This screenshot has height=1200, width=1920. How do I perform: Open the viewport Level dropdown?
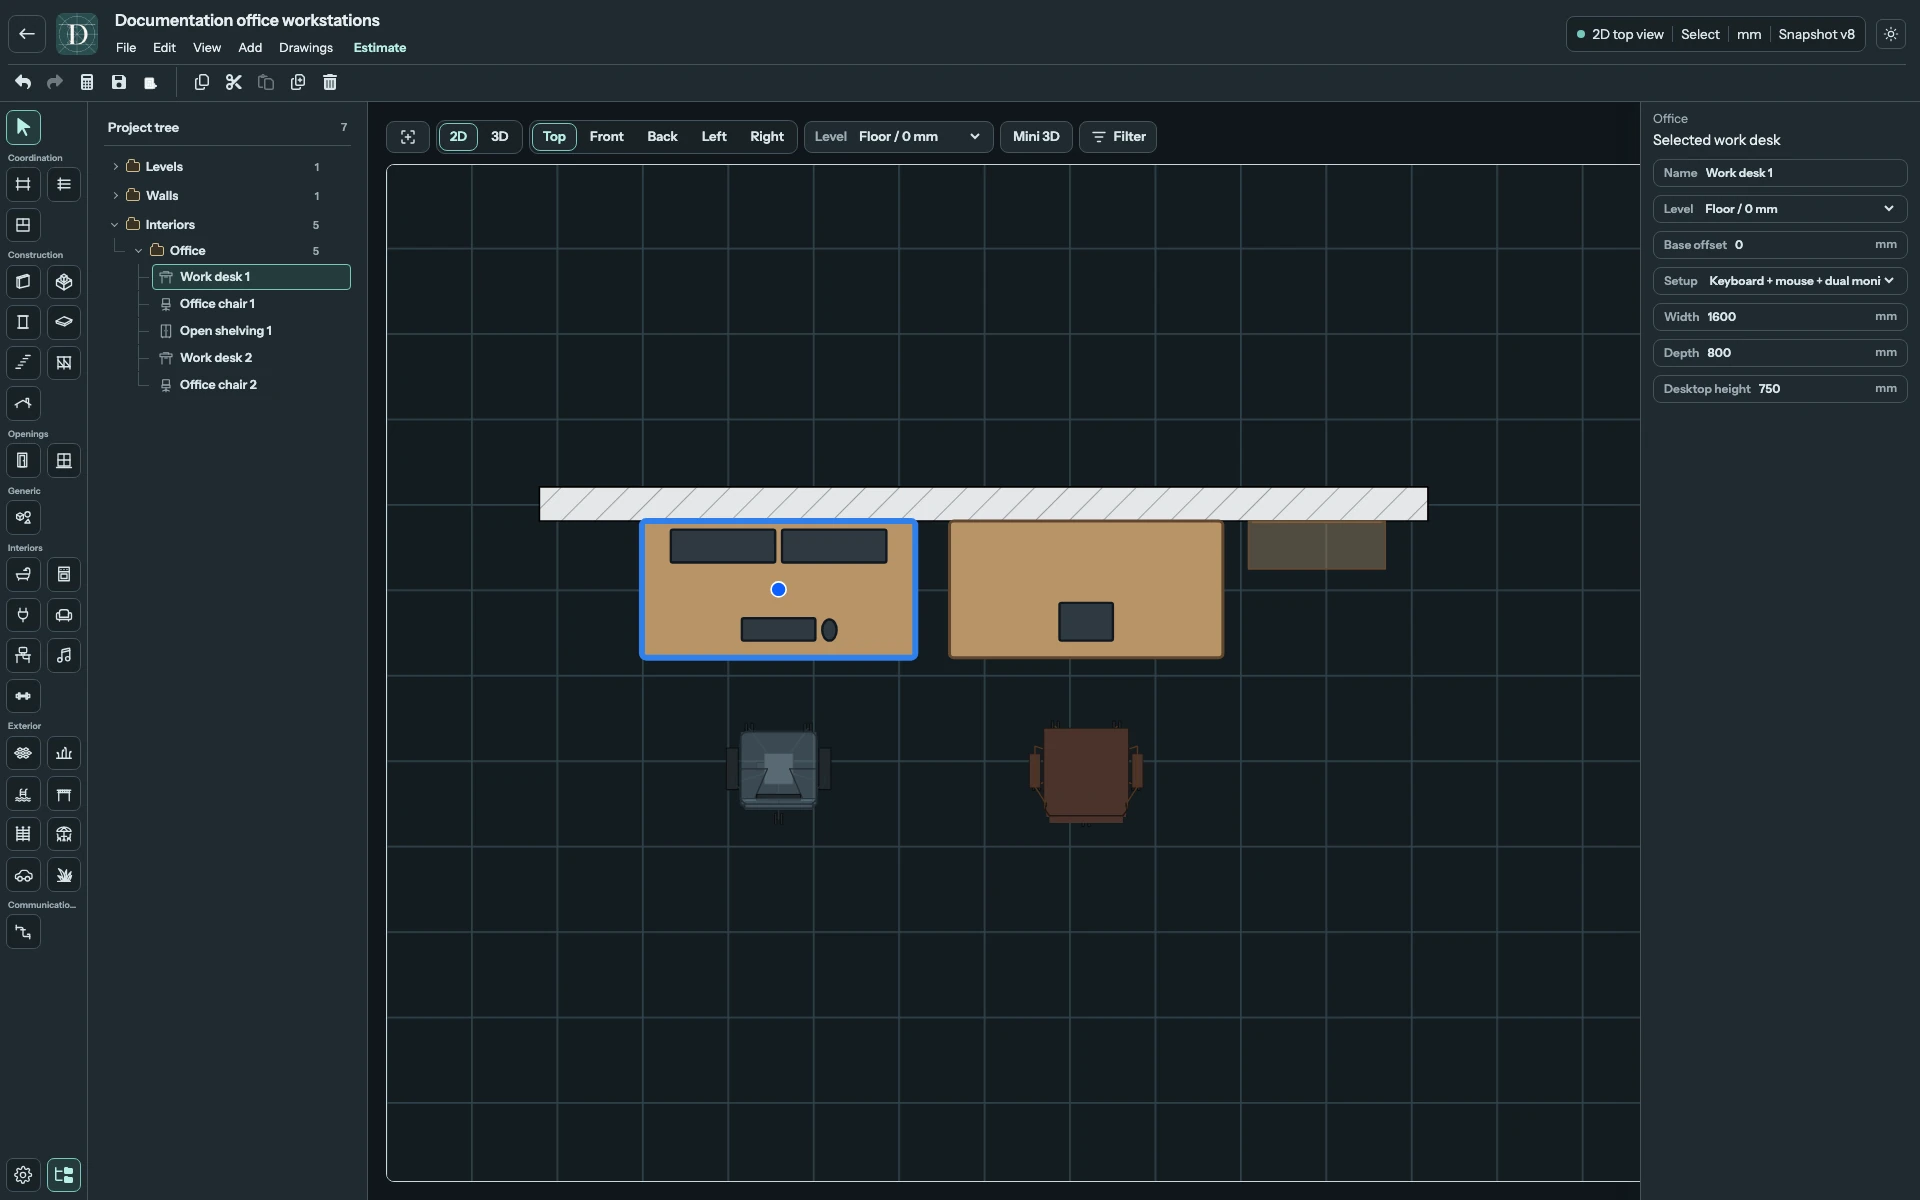(x=898, y=137)
